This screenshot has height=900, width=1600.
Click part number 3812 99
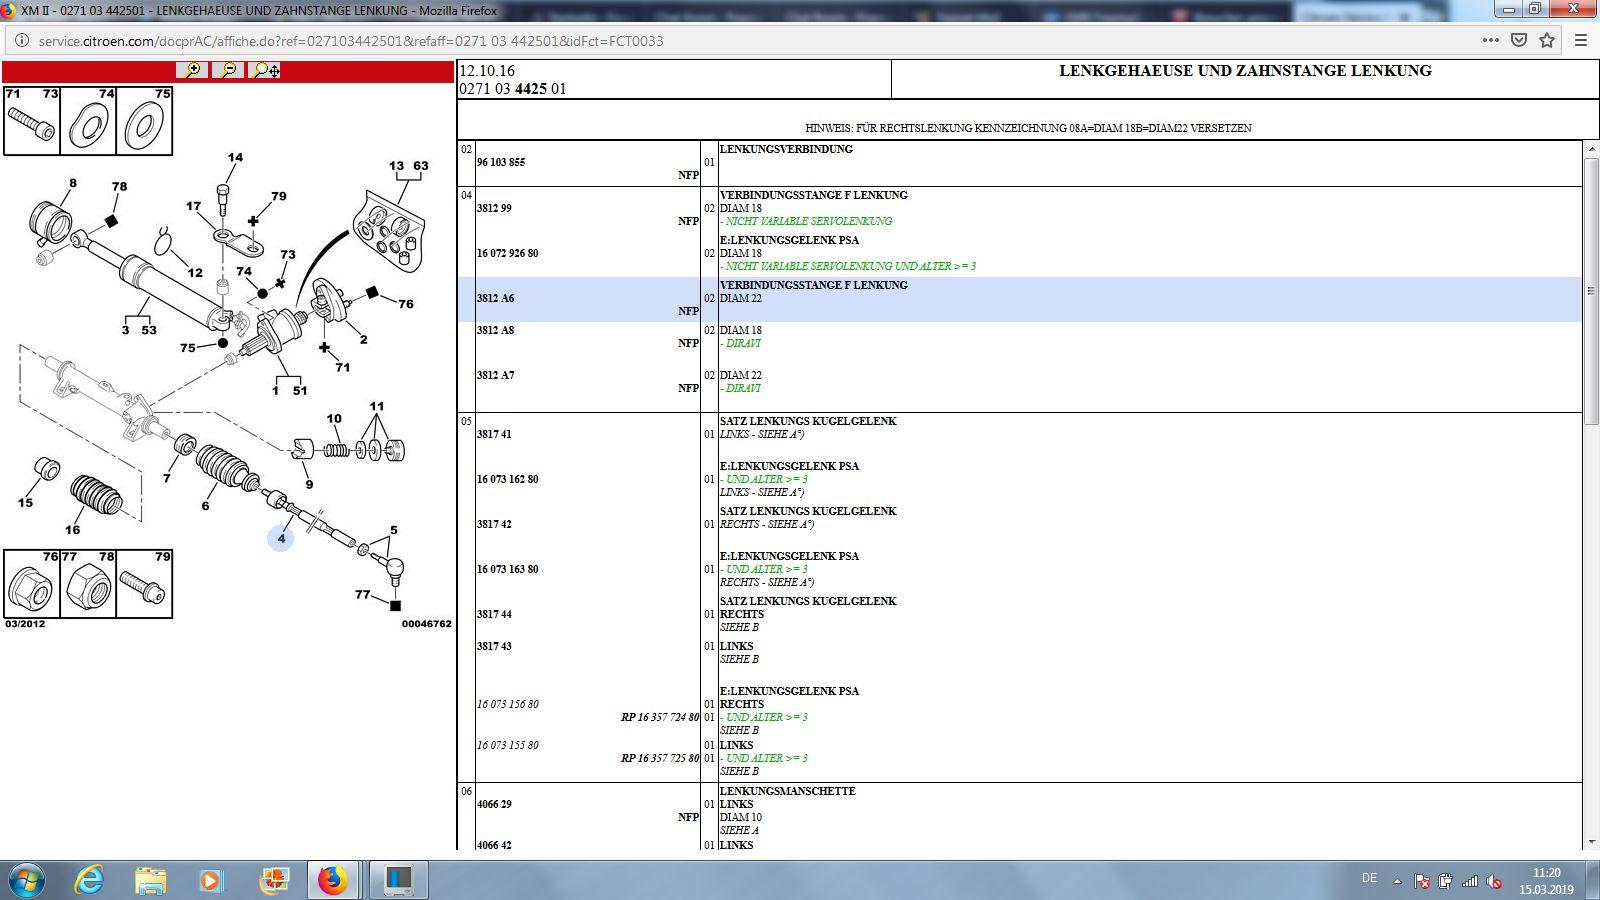[494, 208]
